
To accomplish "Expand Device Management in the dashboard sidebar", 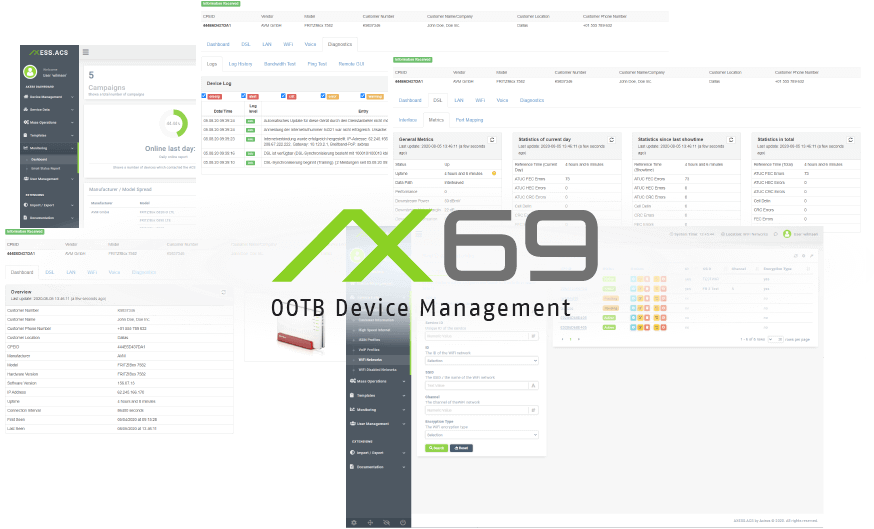I will point(48,97).
